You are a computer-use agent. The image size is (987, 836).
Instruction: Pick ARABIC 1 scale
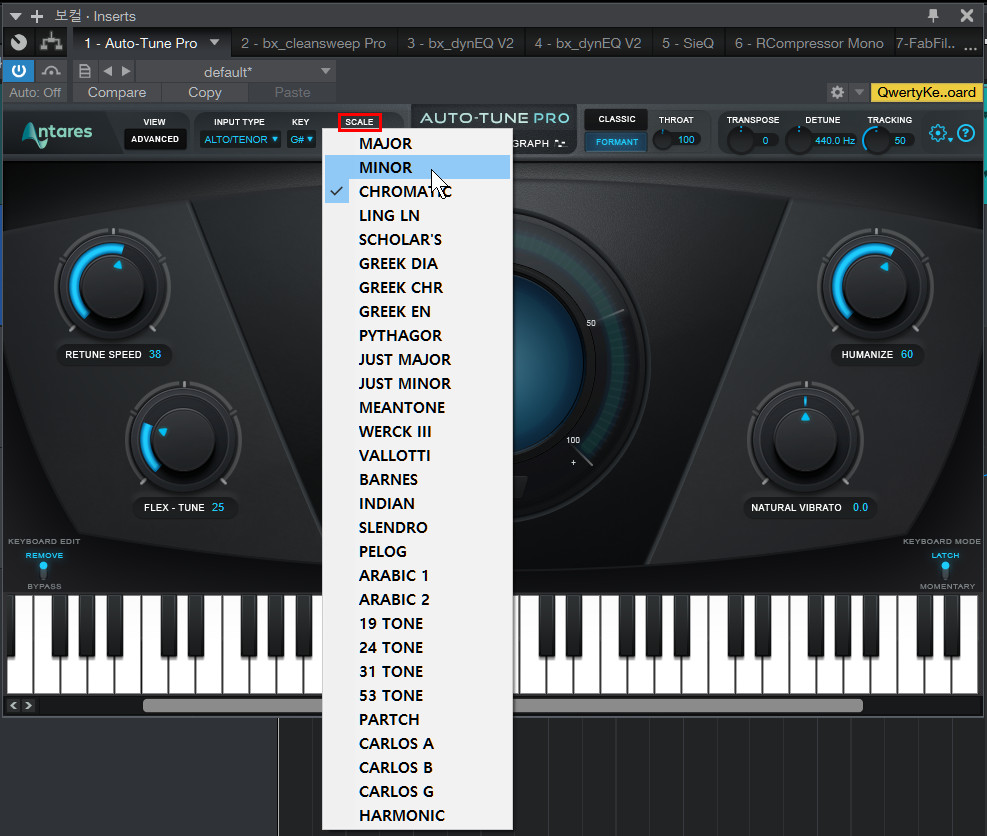click(x=417, y=575)
